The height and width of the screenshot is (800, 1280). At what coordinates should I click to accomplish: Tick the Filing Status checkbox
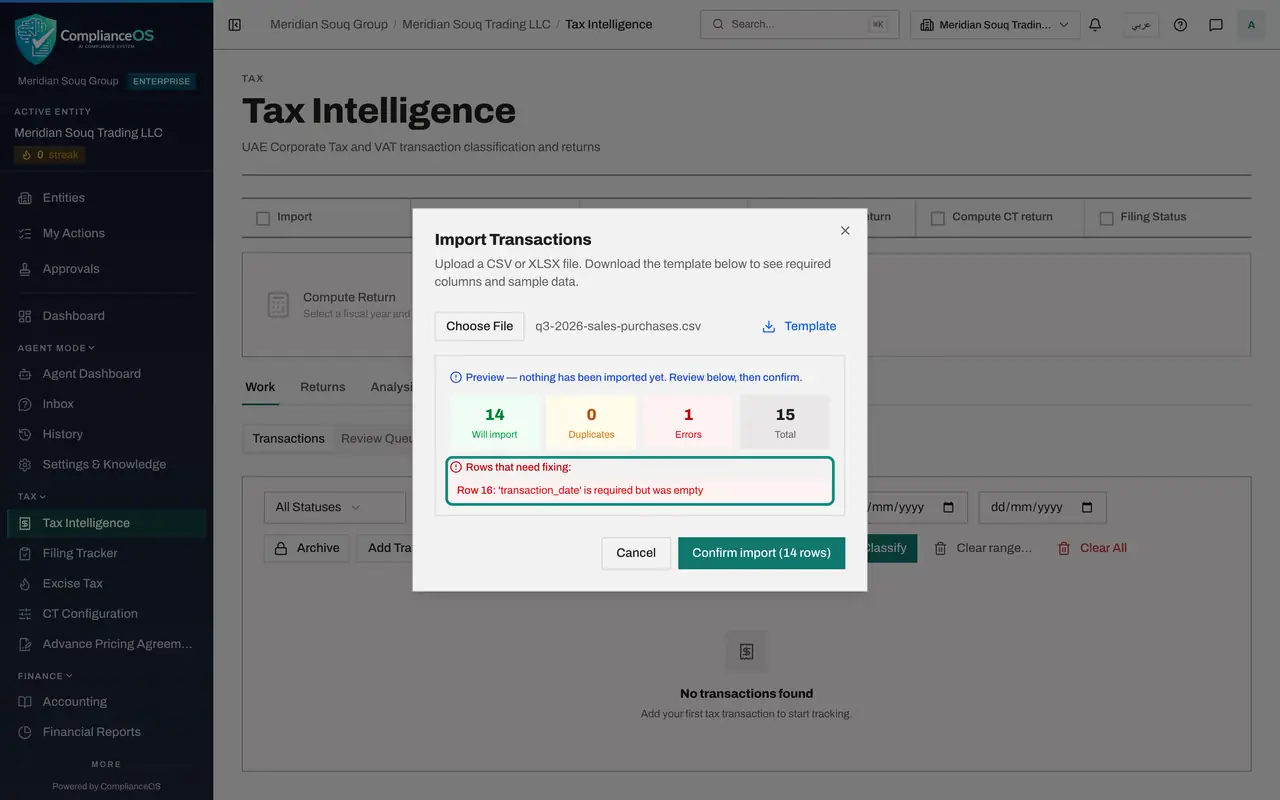click(1106, 218)
